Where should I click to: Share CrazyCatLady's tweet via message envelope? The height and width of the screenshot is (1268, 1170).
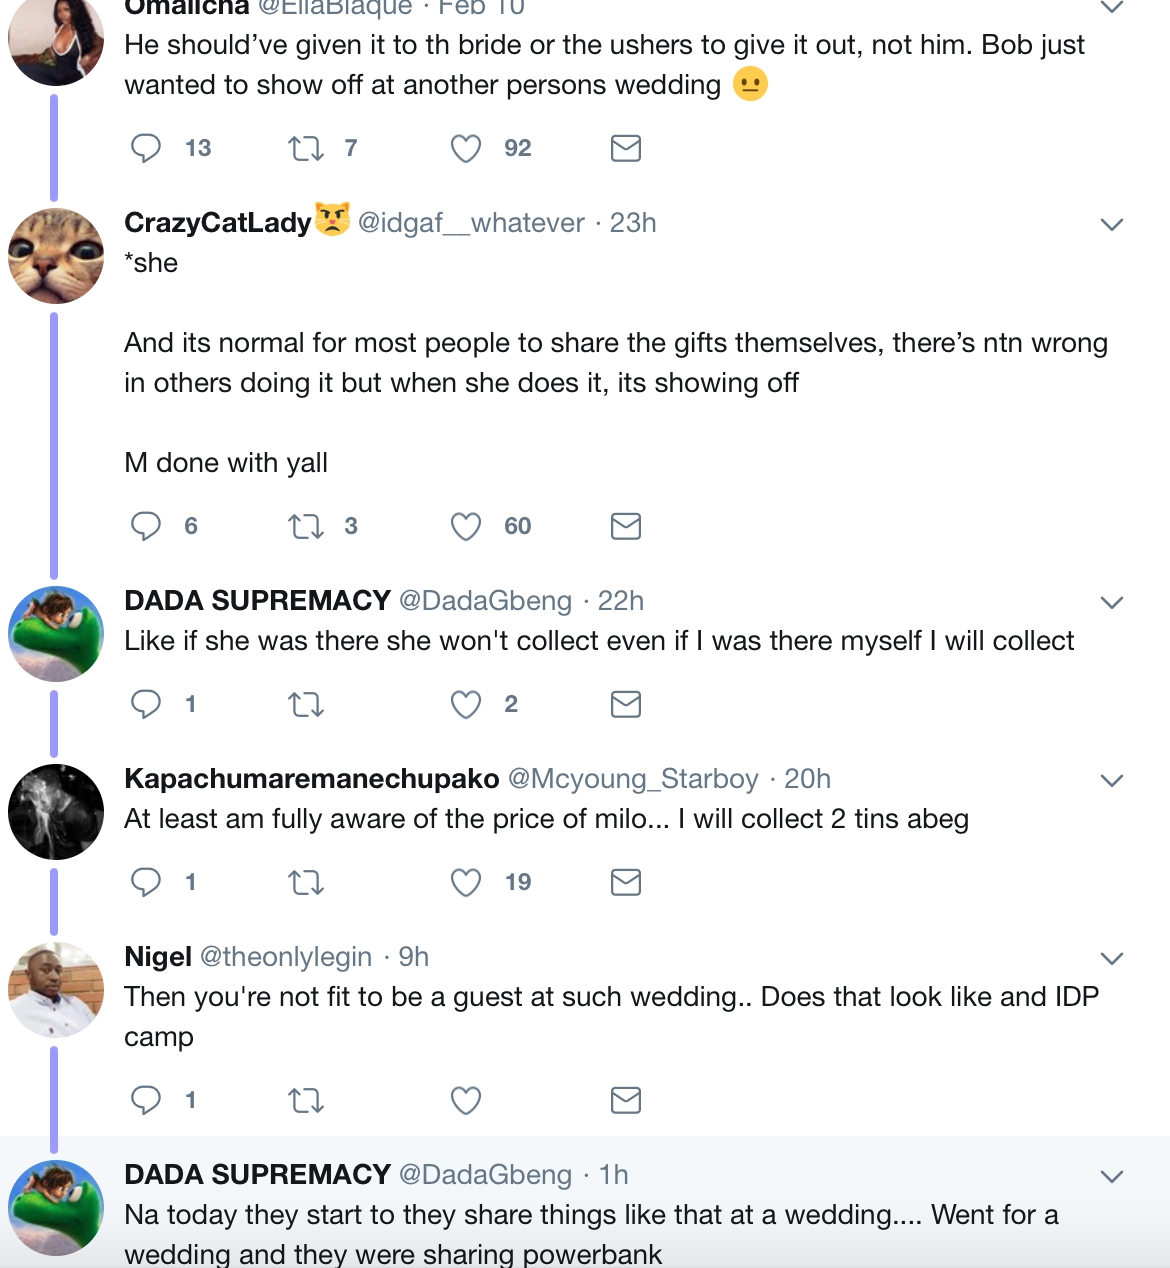(626, 526)
